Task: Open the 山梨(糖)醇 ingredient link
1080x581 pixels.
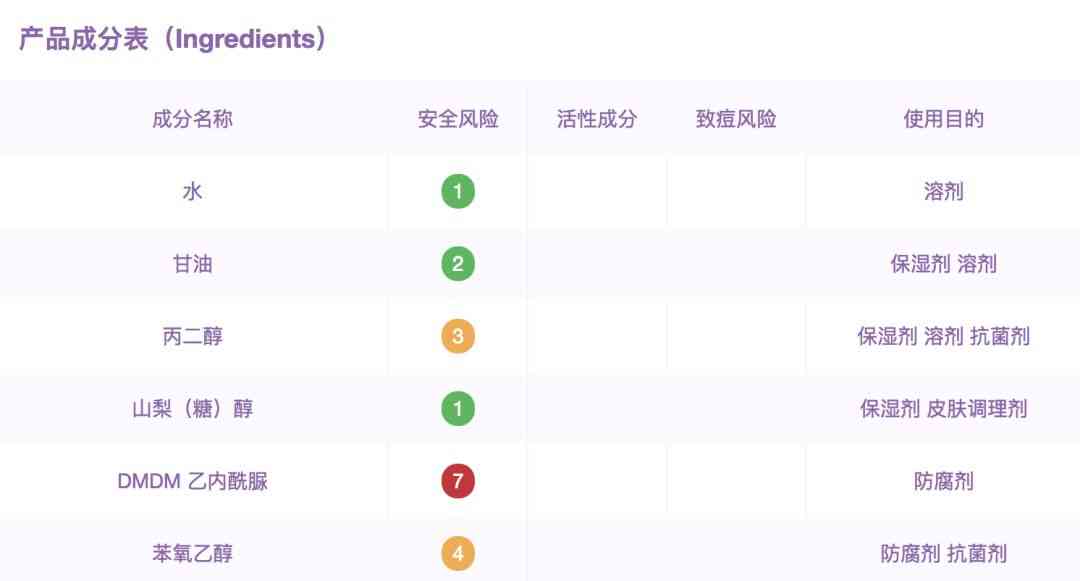Action: (192, 409)
